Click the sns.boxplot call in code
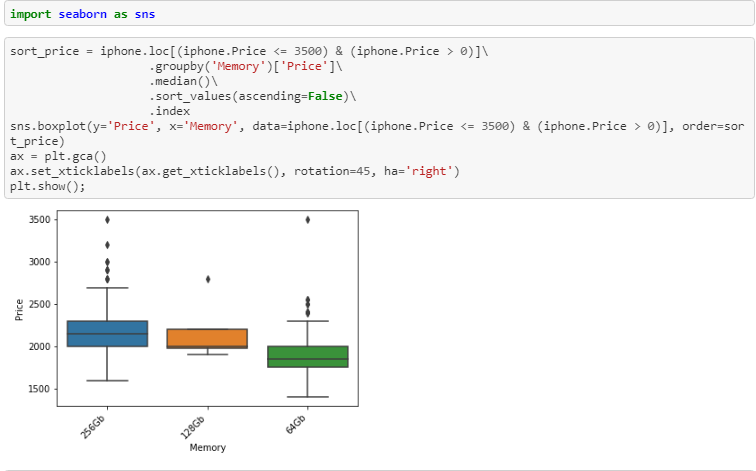756x471 pixels. pyautogui.click(x=377, y=134)
